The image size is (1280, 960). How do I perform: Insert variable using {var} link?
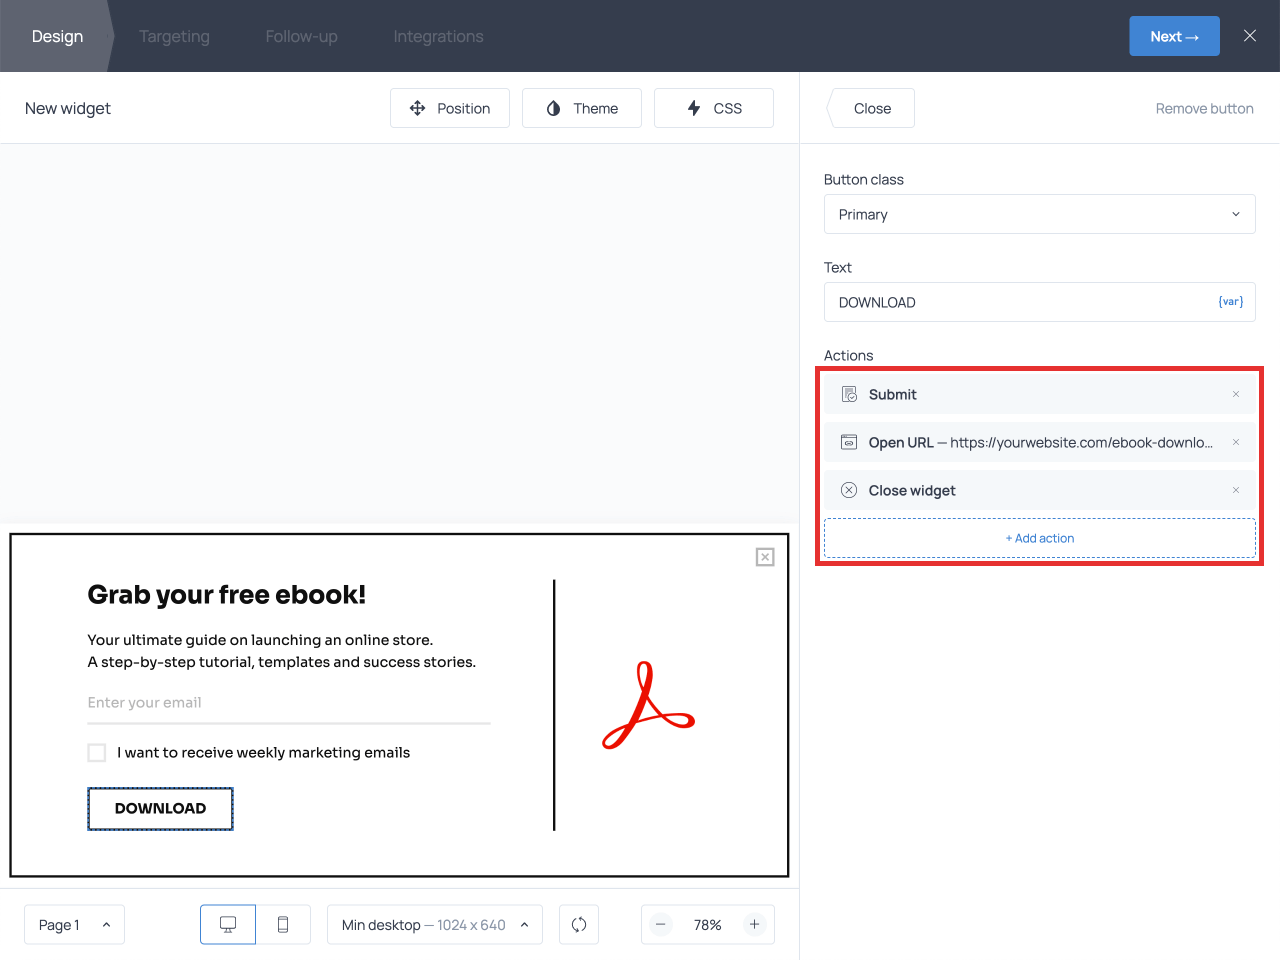tap(1230, 302)
